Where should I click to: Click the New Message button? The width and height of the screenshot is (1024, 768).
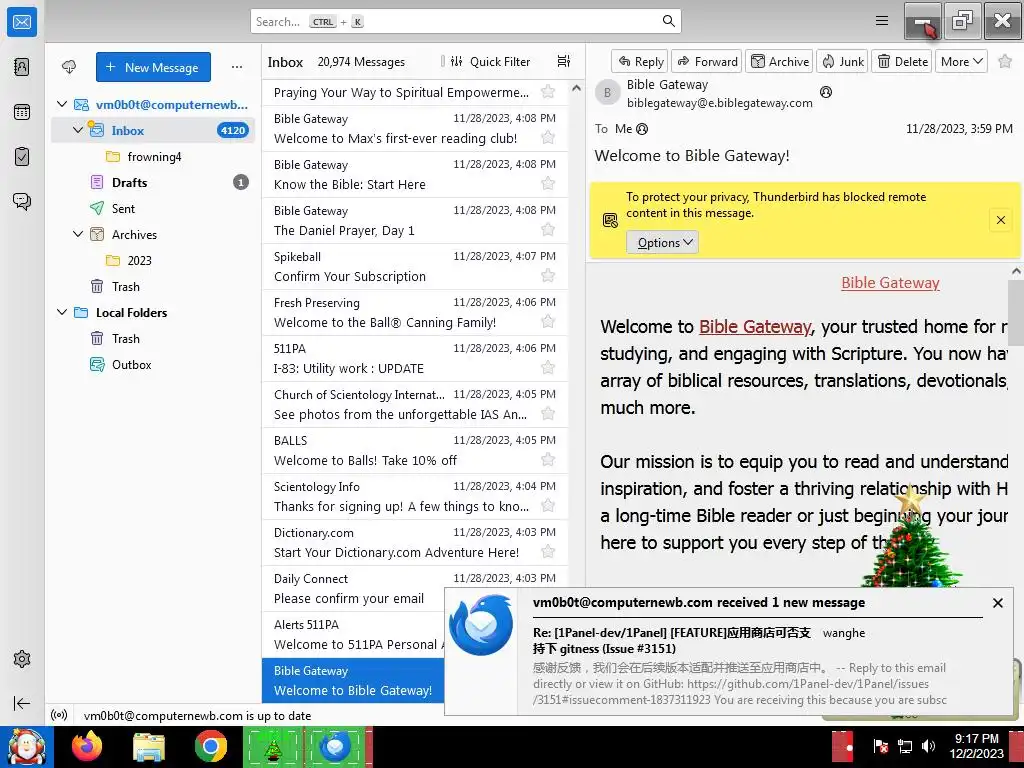153,67
